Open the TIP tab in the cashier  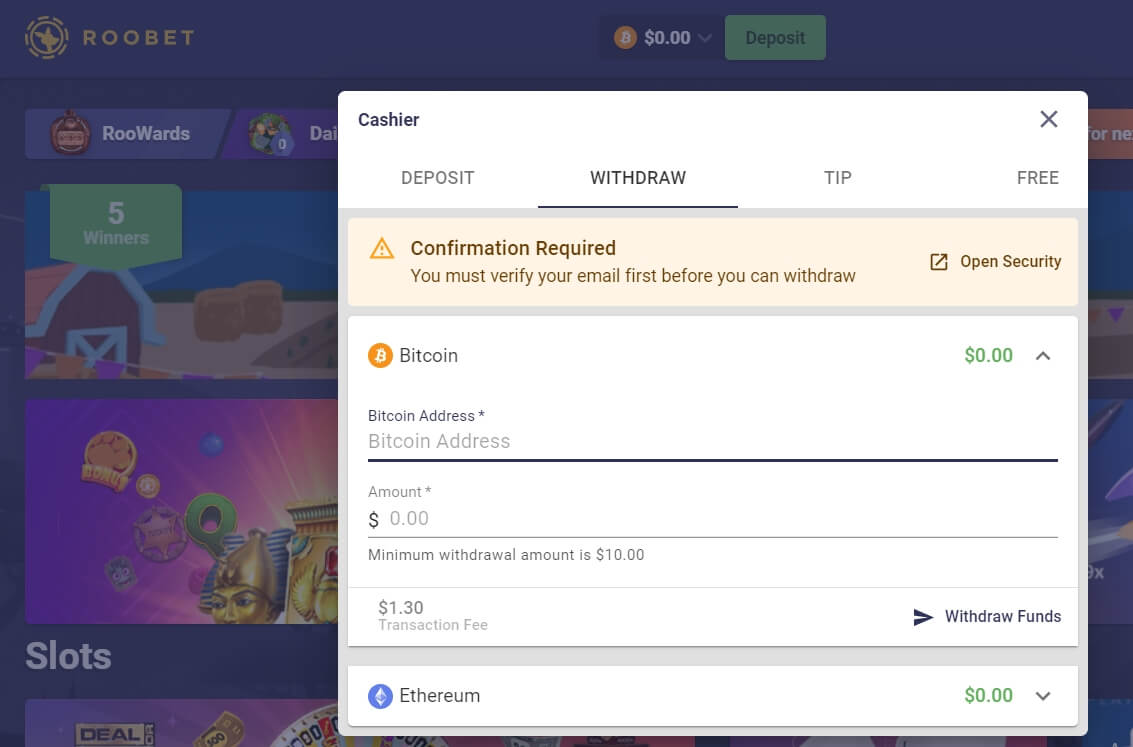pos(837,177)
